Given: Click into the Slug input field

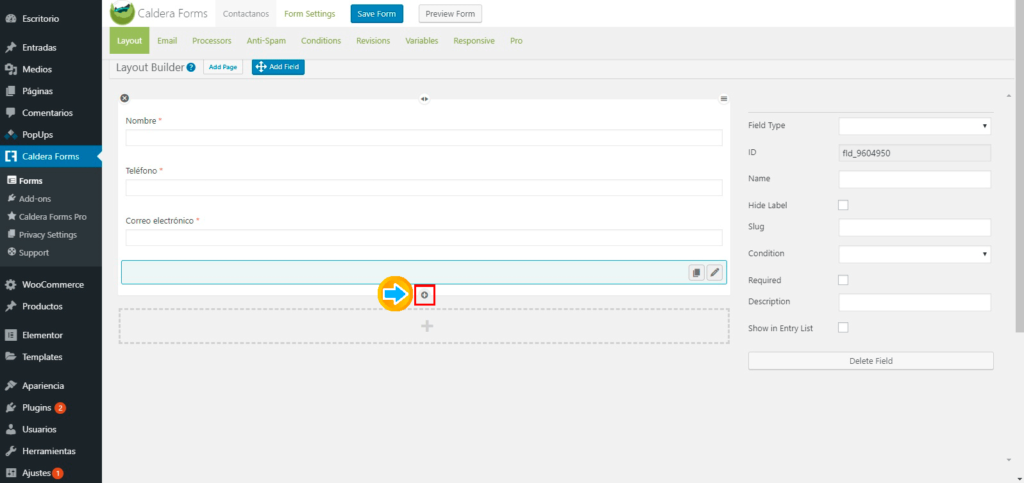Looking at the screenshot, I should [x=914, y=228].
